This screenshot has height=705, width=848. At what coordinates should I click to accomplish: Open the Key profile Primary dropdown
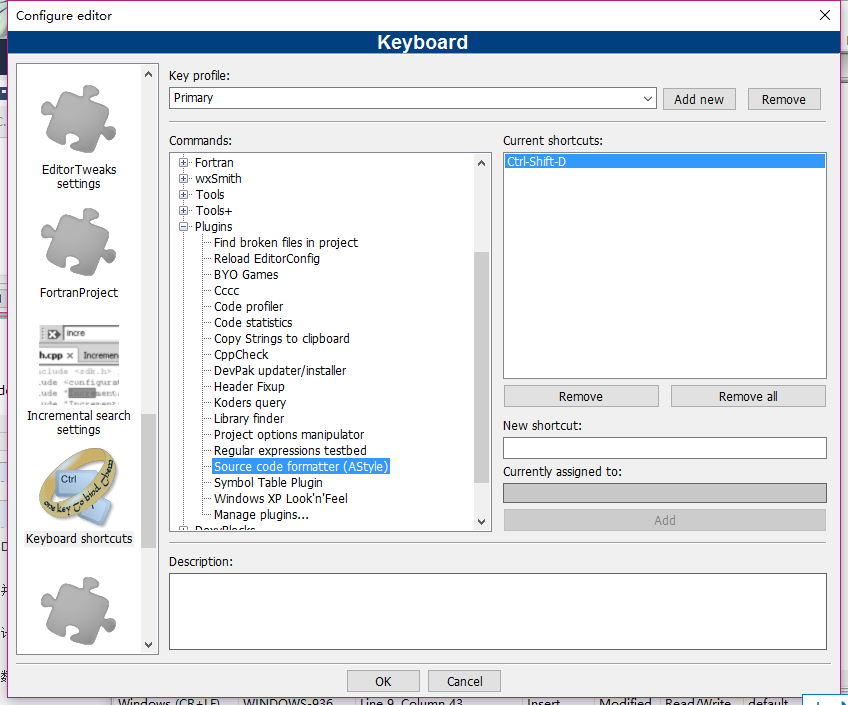[413, 98]
